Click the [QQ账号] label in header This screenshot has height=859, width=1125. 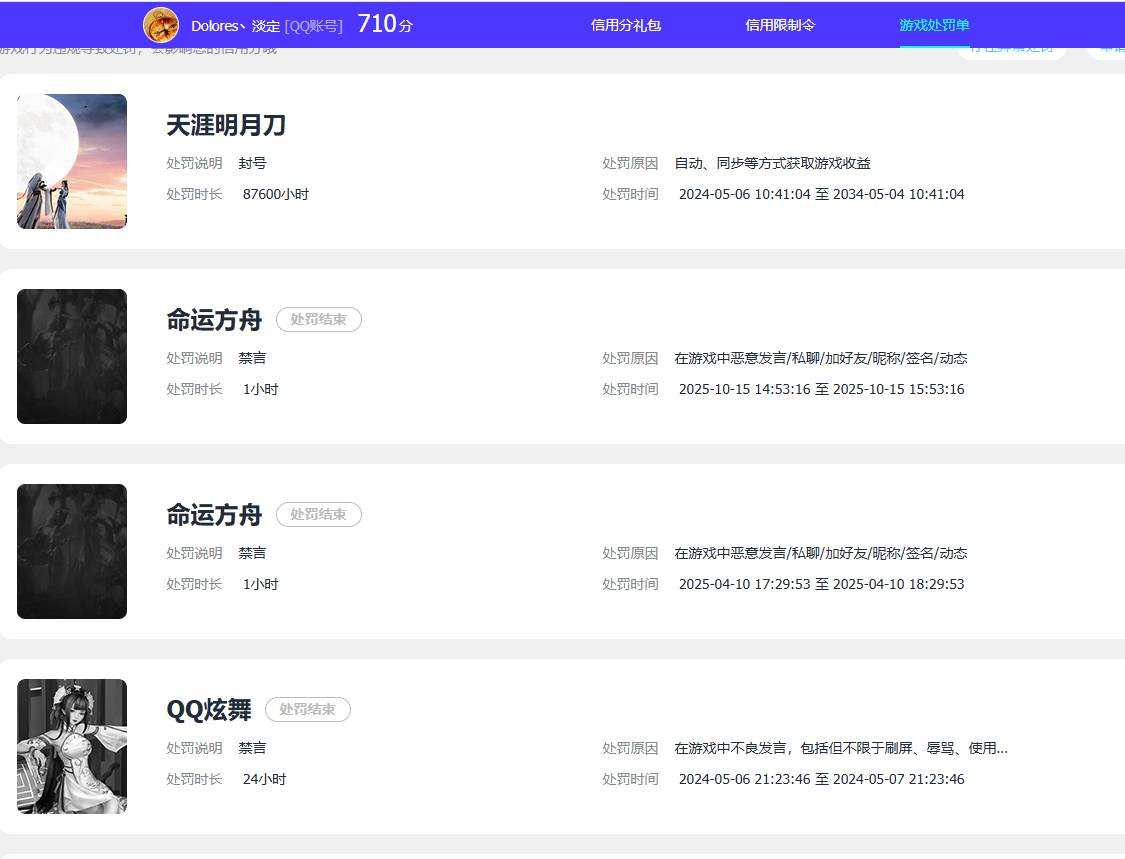(314, 27)
